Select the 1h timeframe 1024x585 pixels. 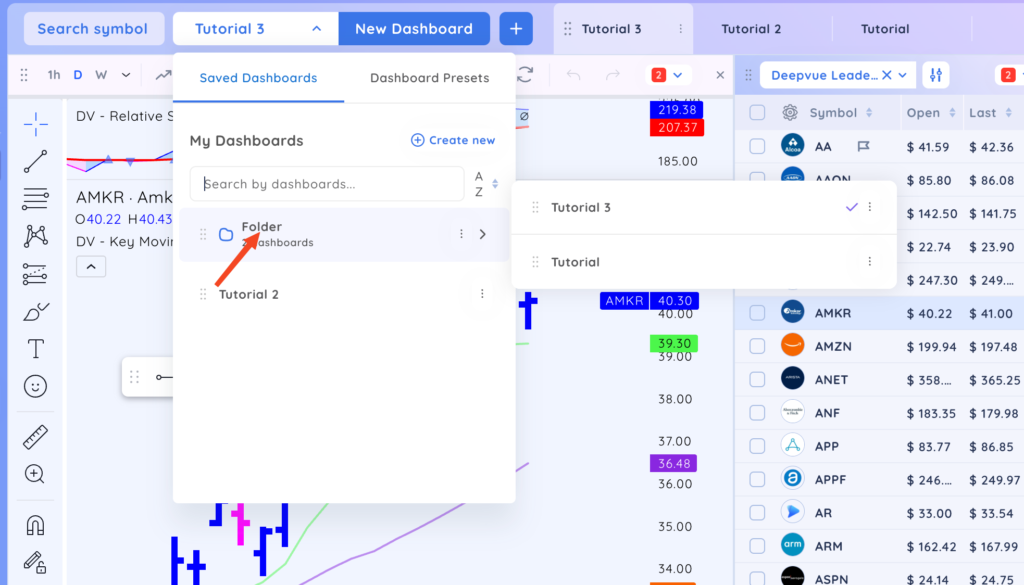54,75
